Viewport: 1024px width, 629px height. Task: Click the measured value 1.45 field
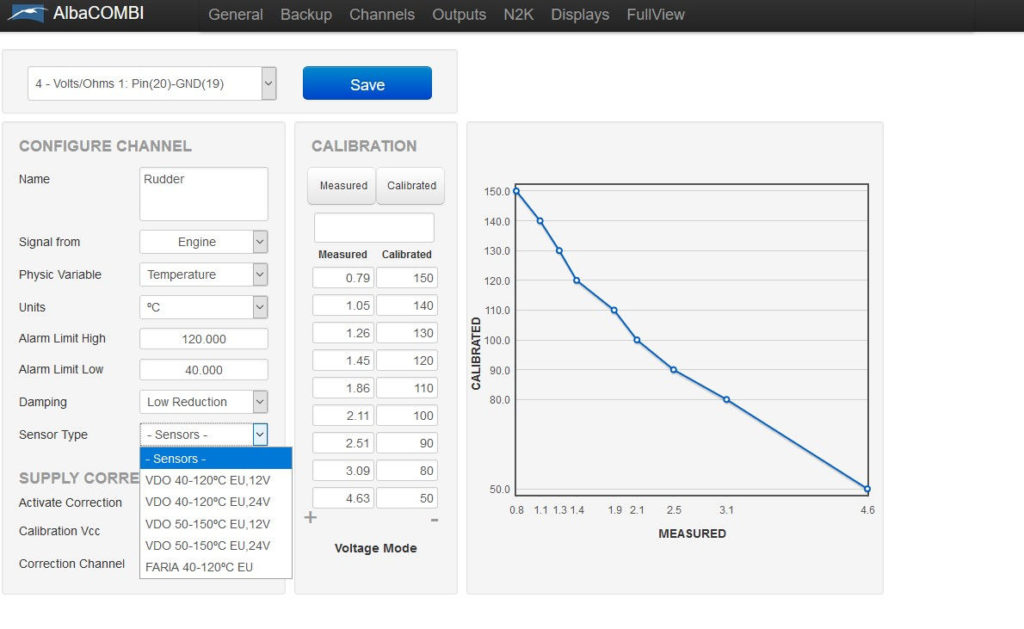click(x=343, y=361)
